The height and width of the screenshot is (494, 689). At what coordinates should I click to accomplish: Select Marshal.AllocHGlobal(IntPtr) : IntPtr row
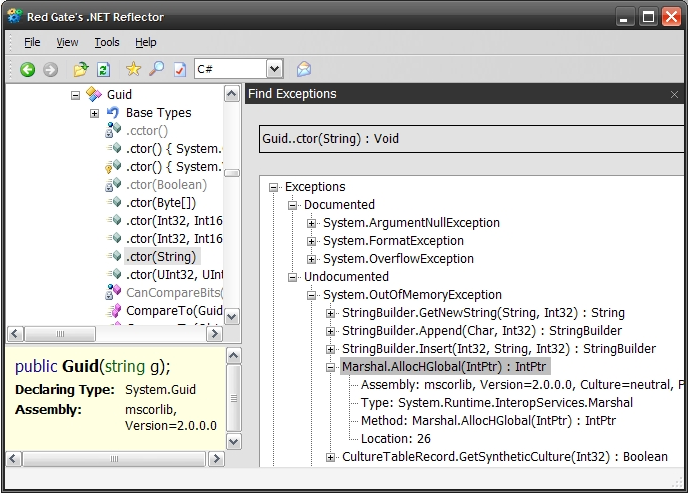coord(445,367)
